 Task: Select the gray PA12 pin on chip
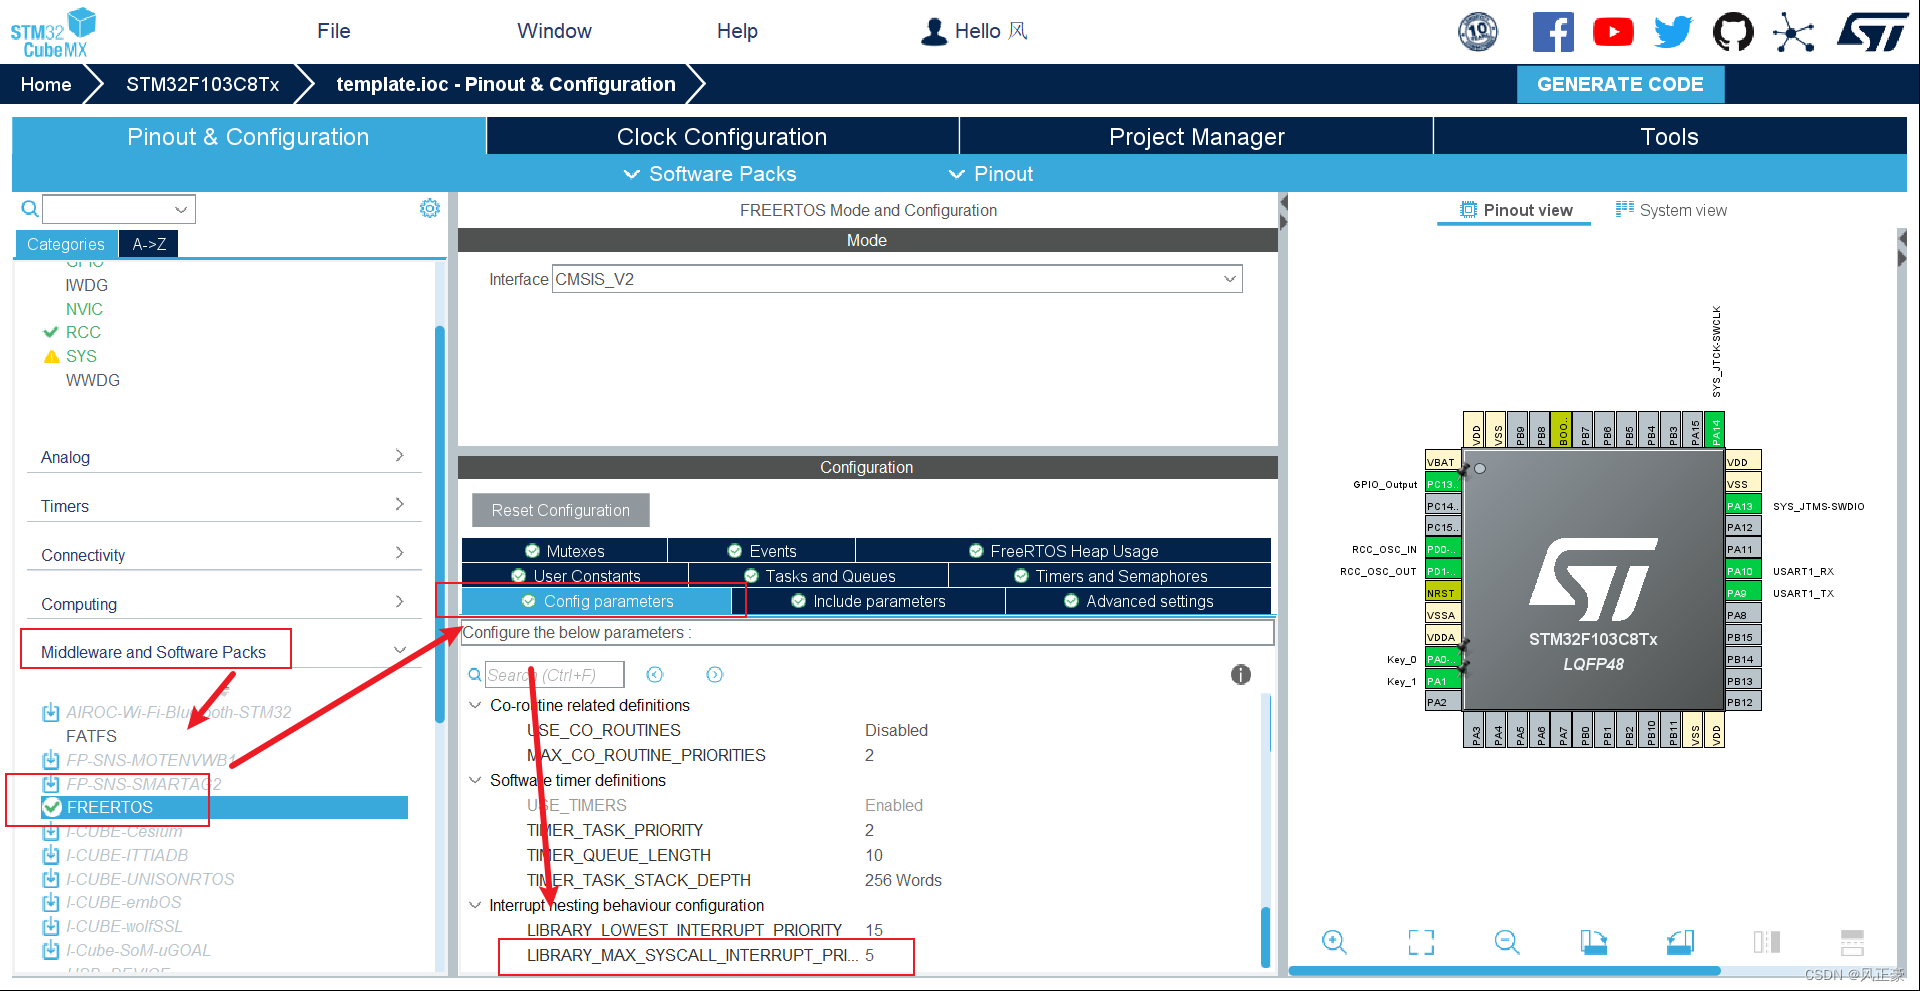click(1743, 527)
